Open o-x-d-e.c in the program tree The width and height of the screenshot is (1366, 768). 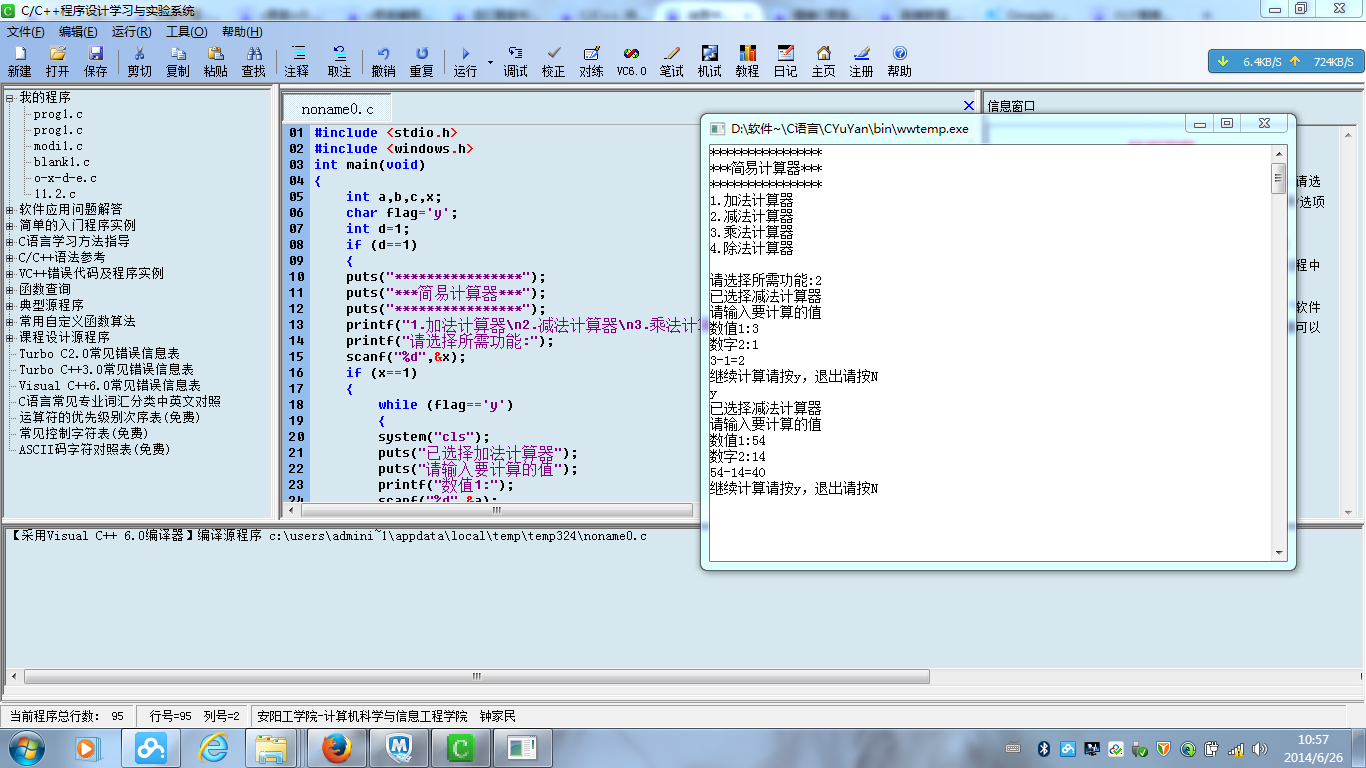tap(65, 178)
